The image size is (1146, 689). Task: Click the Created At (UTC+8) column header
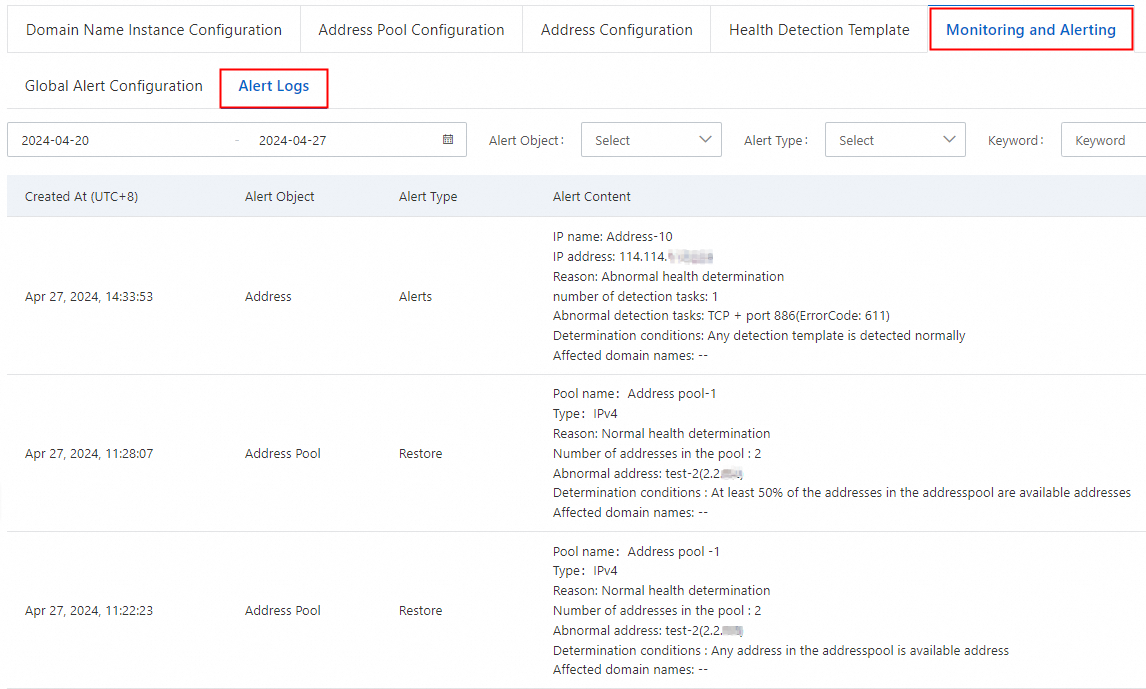click(81, 197)
